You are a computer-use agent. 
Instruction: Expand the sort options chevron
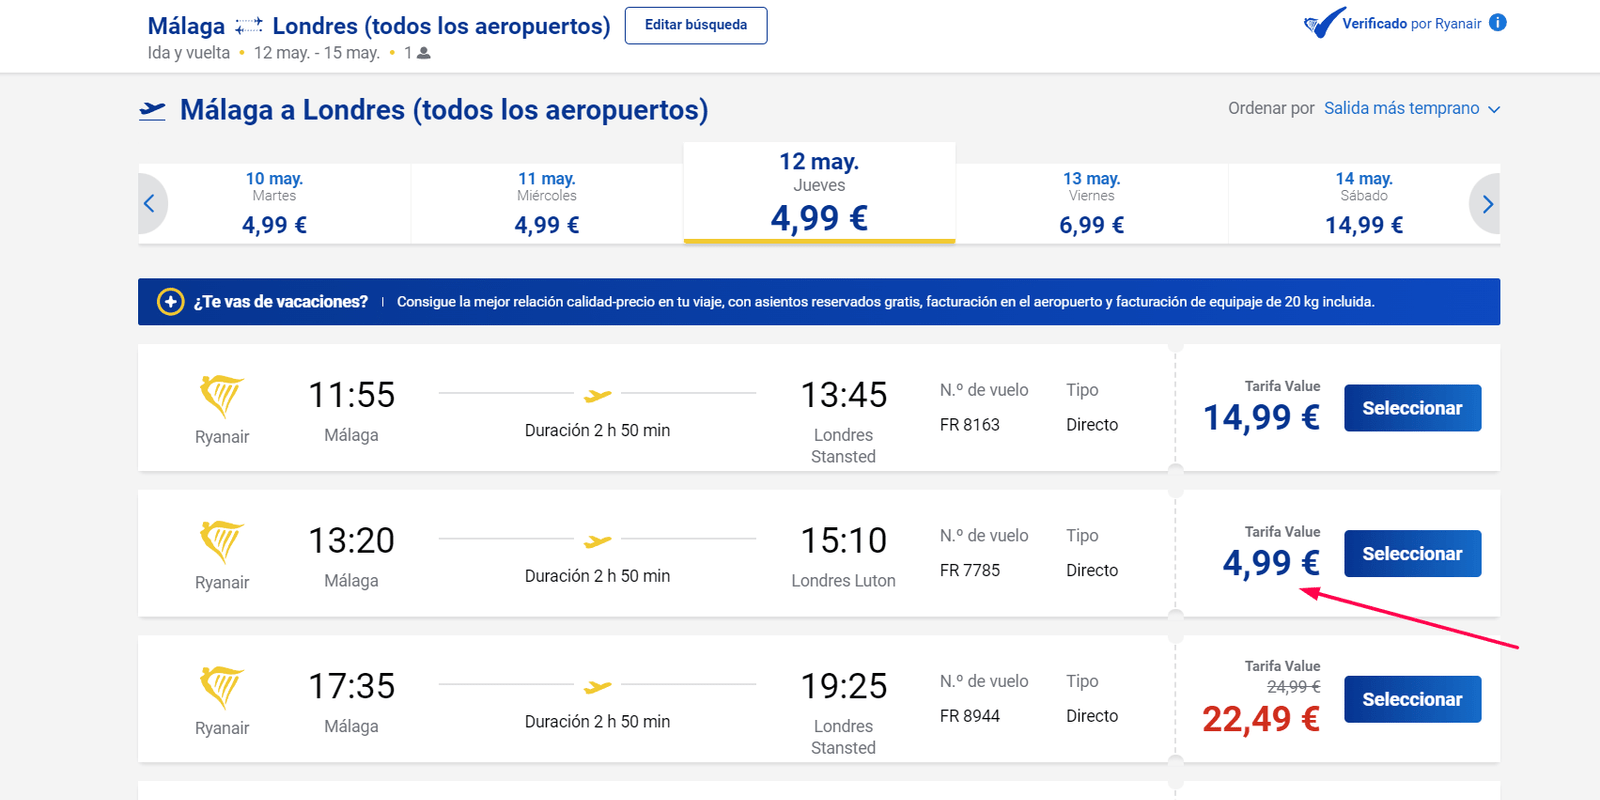(x=1494, y=109)
